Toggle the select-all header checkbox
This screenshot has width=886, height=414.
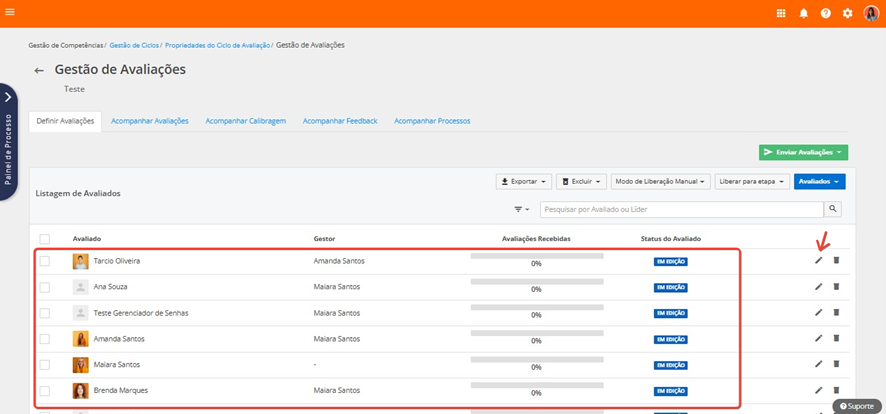click(x=44, y=239)
